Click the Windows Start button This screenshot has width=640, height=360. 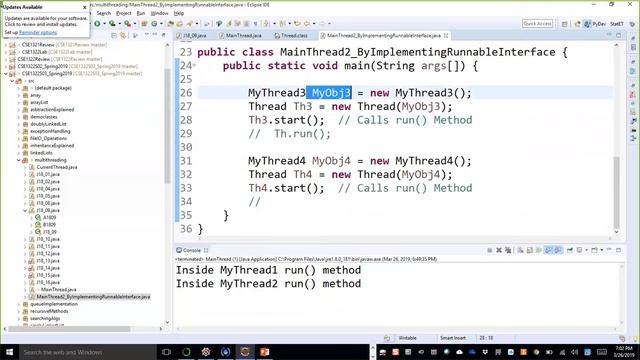tap(9, 352)
